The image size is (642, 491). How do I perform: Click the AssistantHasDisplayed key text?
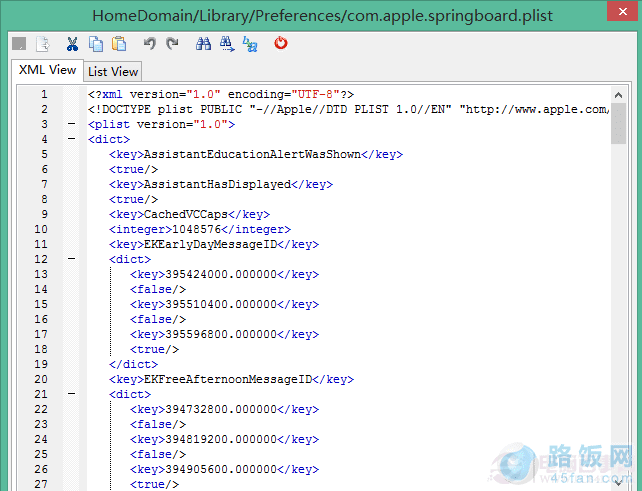coord(217,184)
